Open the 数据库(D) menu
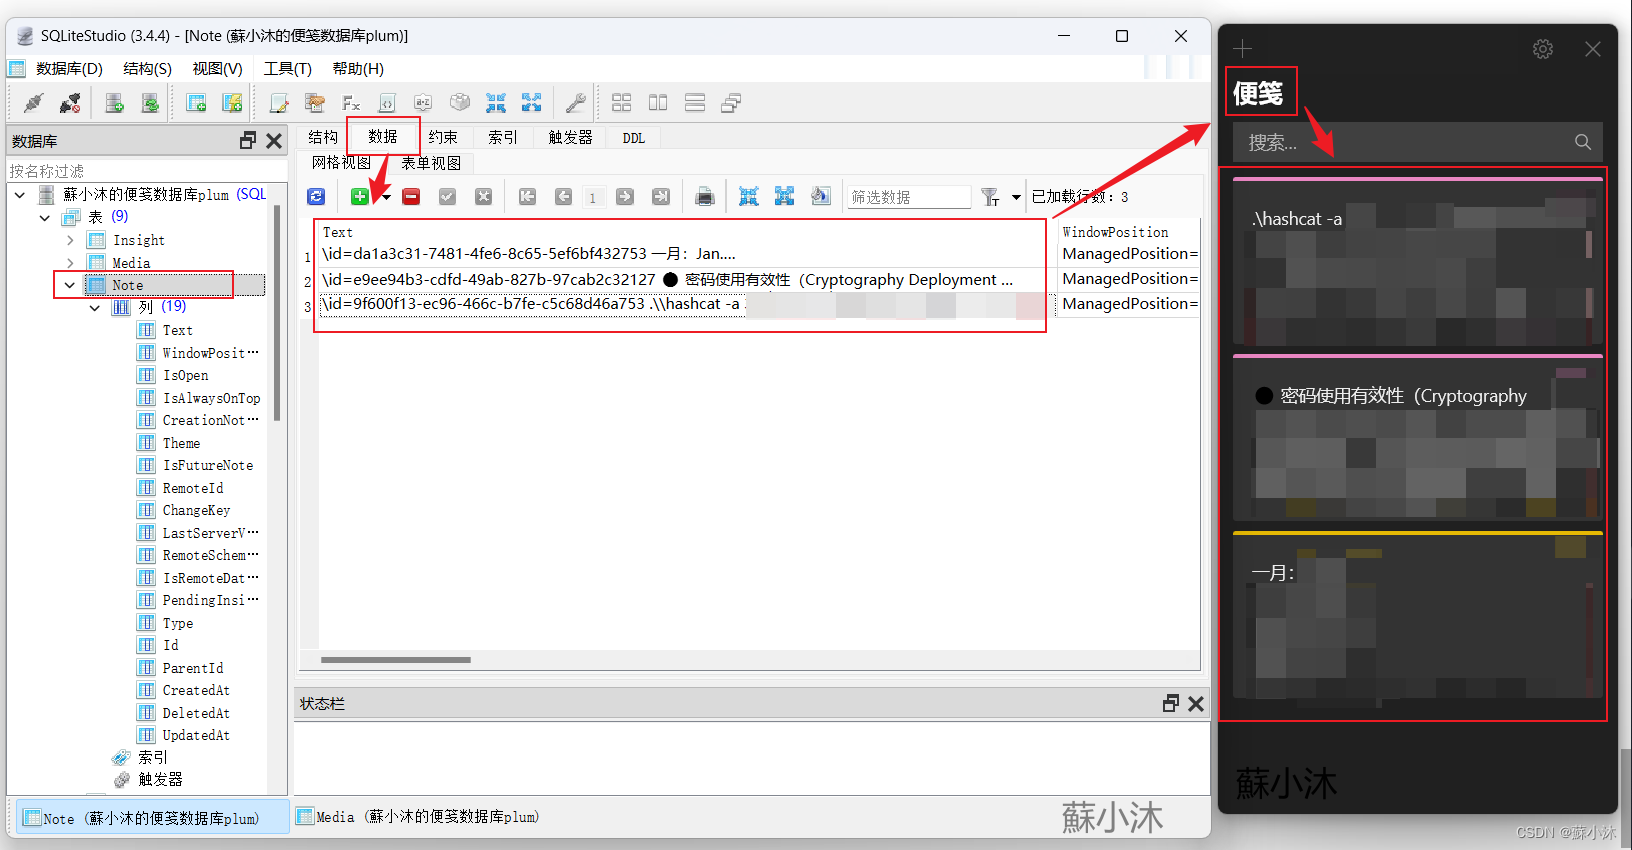 click(69, 69)
